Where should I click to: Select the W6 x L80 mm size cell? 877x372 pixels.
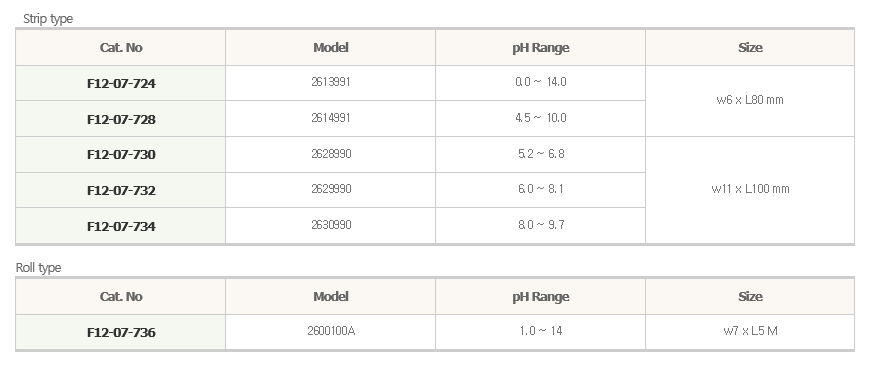point(750,100)
